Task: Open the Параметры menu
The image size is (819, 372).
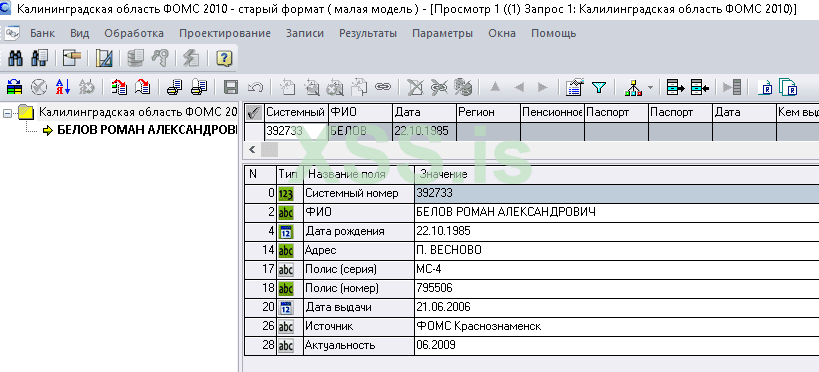Action: tap(442, 33)
